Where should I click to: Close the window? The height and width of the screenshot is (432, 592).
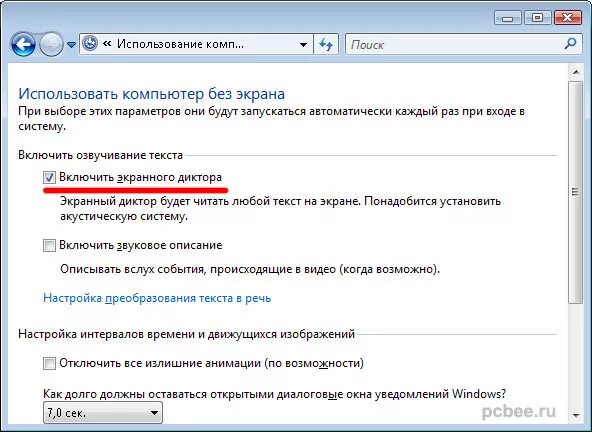[x=567, y=18]
